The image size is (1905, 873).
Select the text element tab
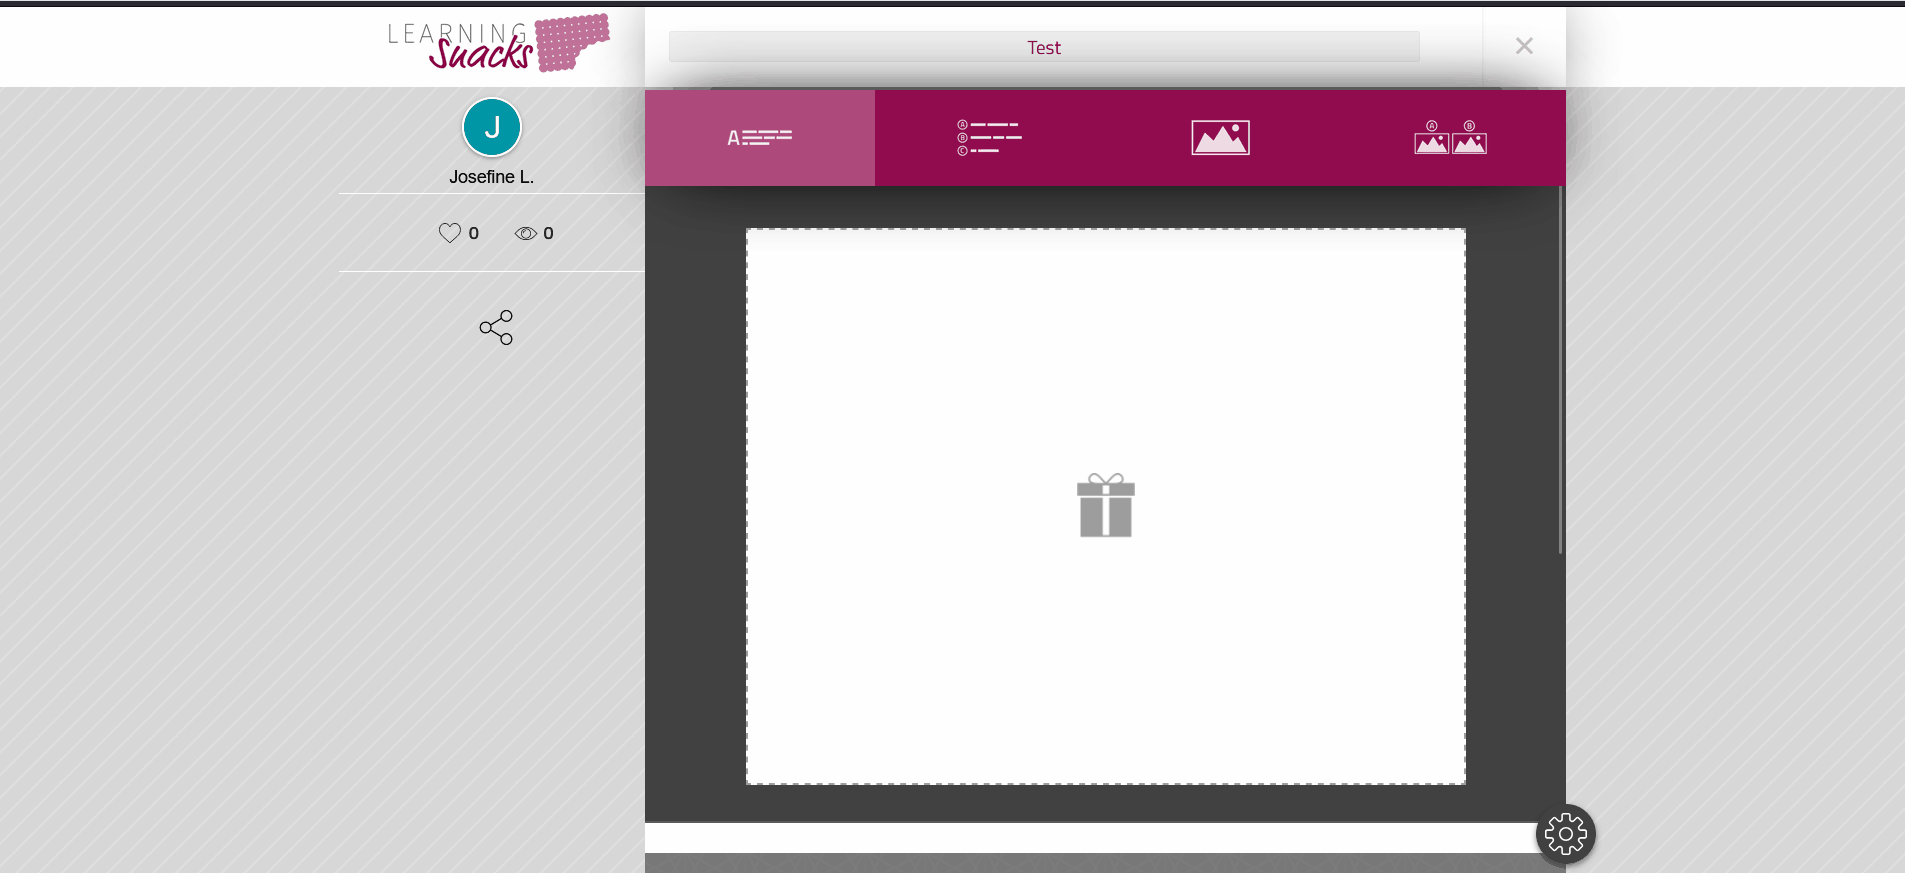(x=759, y=138)
